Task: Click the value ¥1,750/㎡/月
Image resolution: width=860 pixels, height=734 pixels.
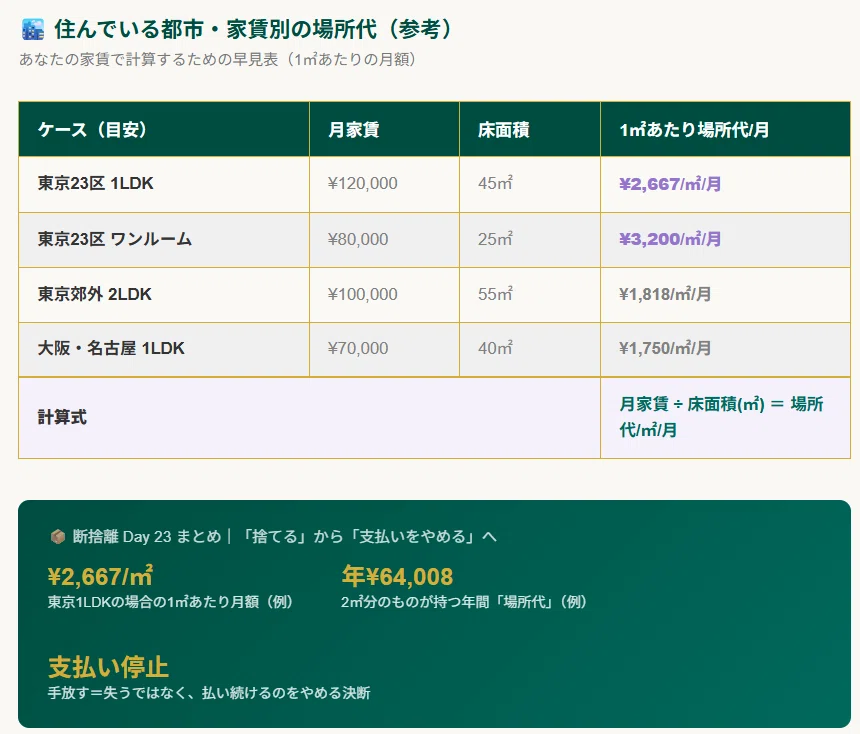Action: [665, 348]
